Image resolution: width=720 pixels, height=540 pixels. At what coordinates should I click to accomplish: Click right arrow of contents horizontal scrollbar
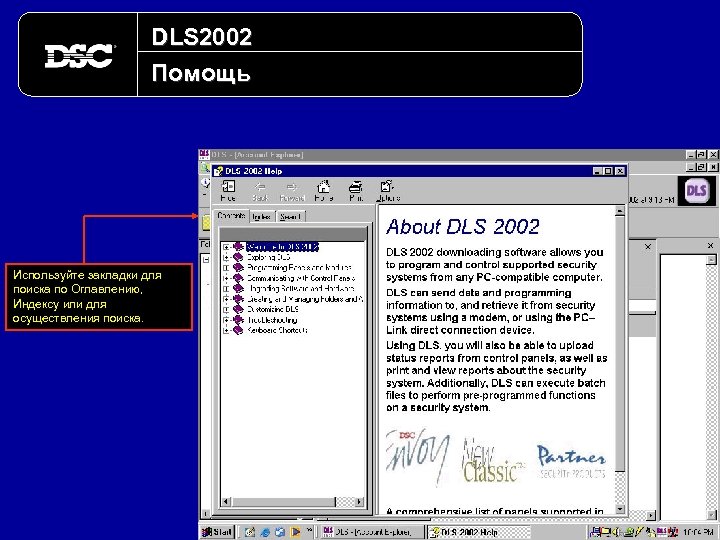coord(360,502)
